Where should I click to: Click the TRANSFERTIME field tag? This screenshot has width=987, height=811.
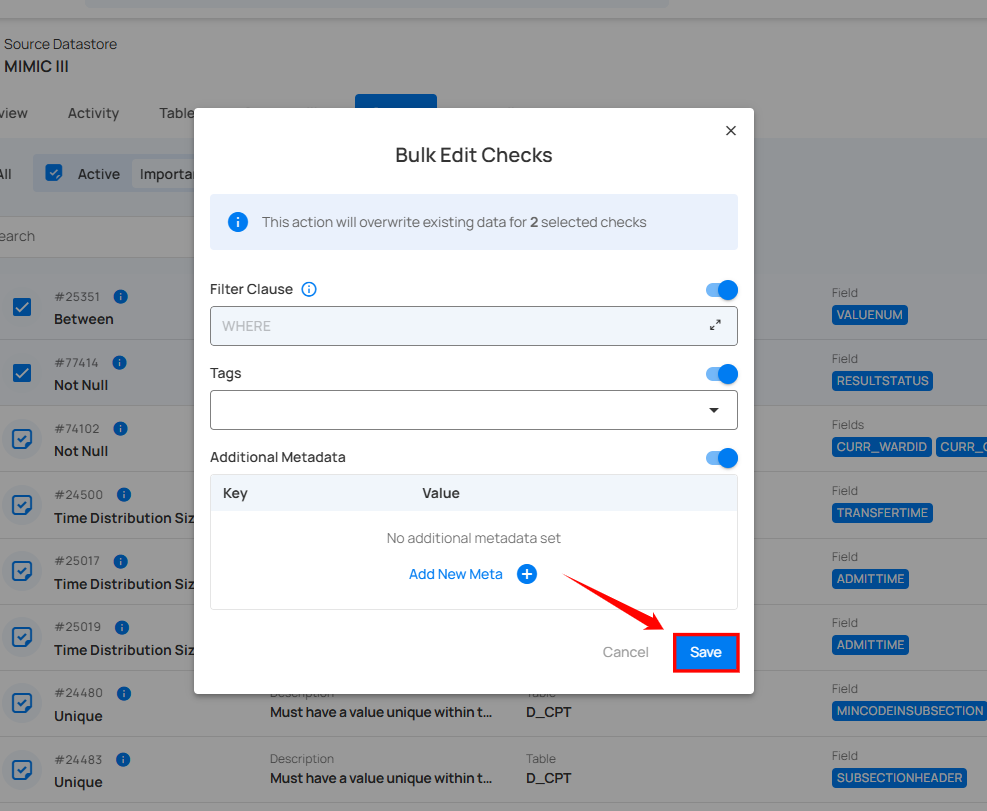pos(882,513)
